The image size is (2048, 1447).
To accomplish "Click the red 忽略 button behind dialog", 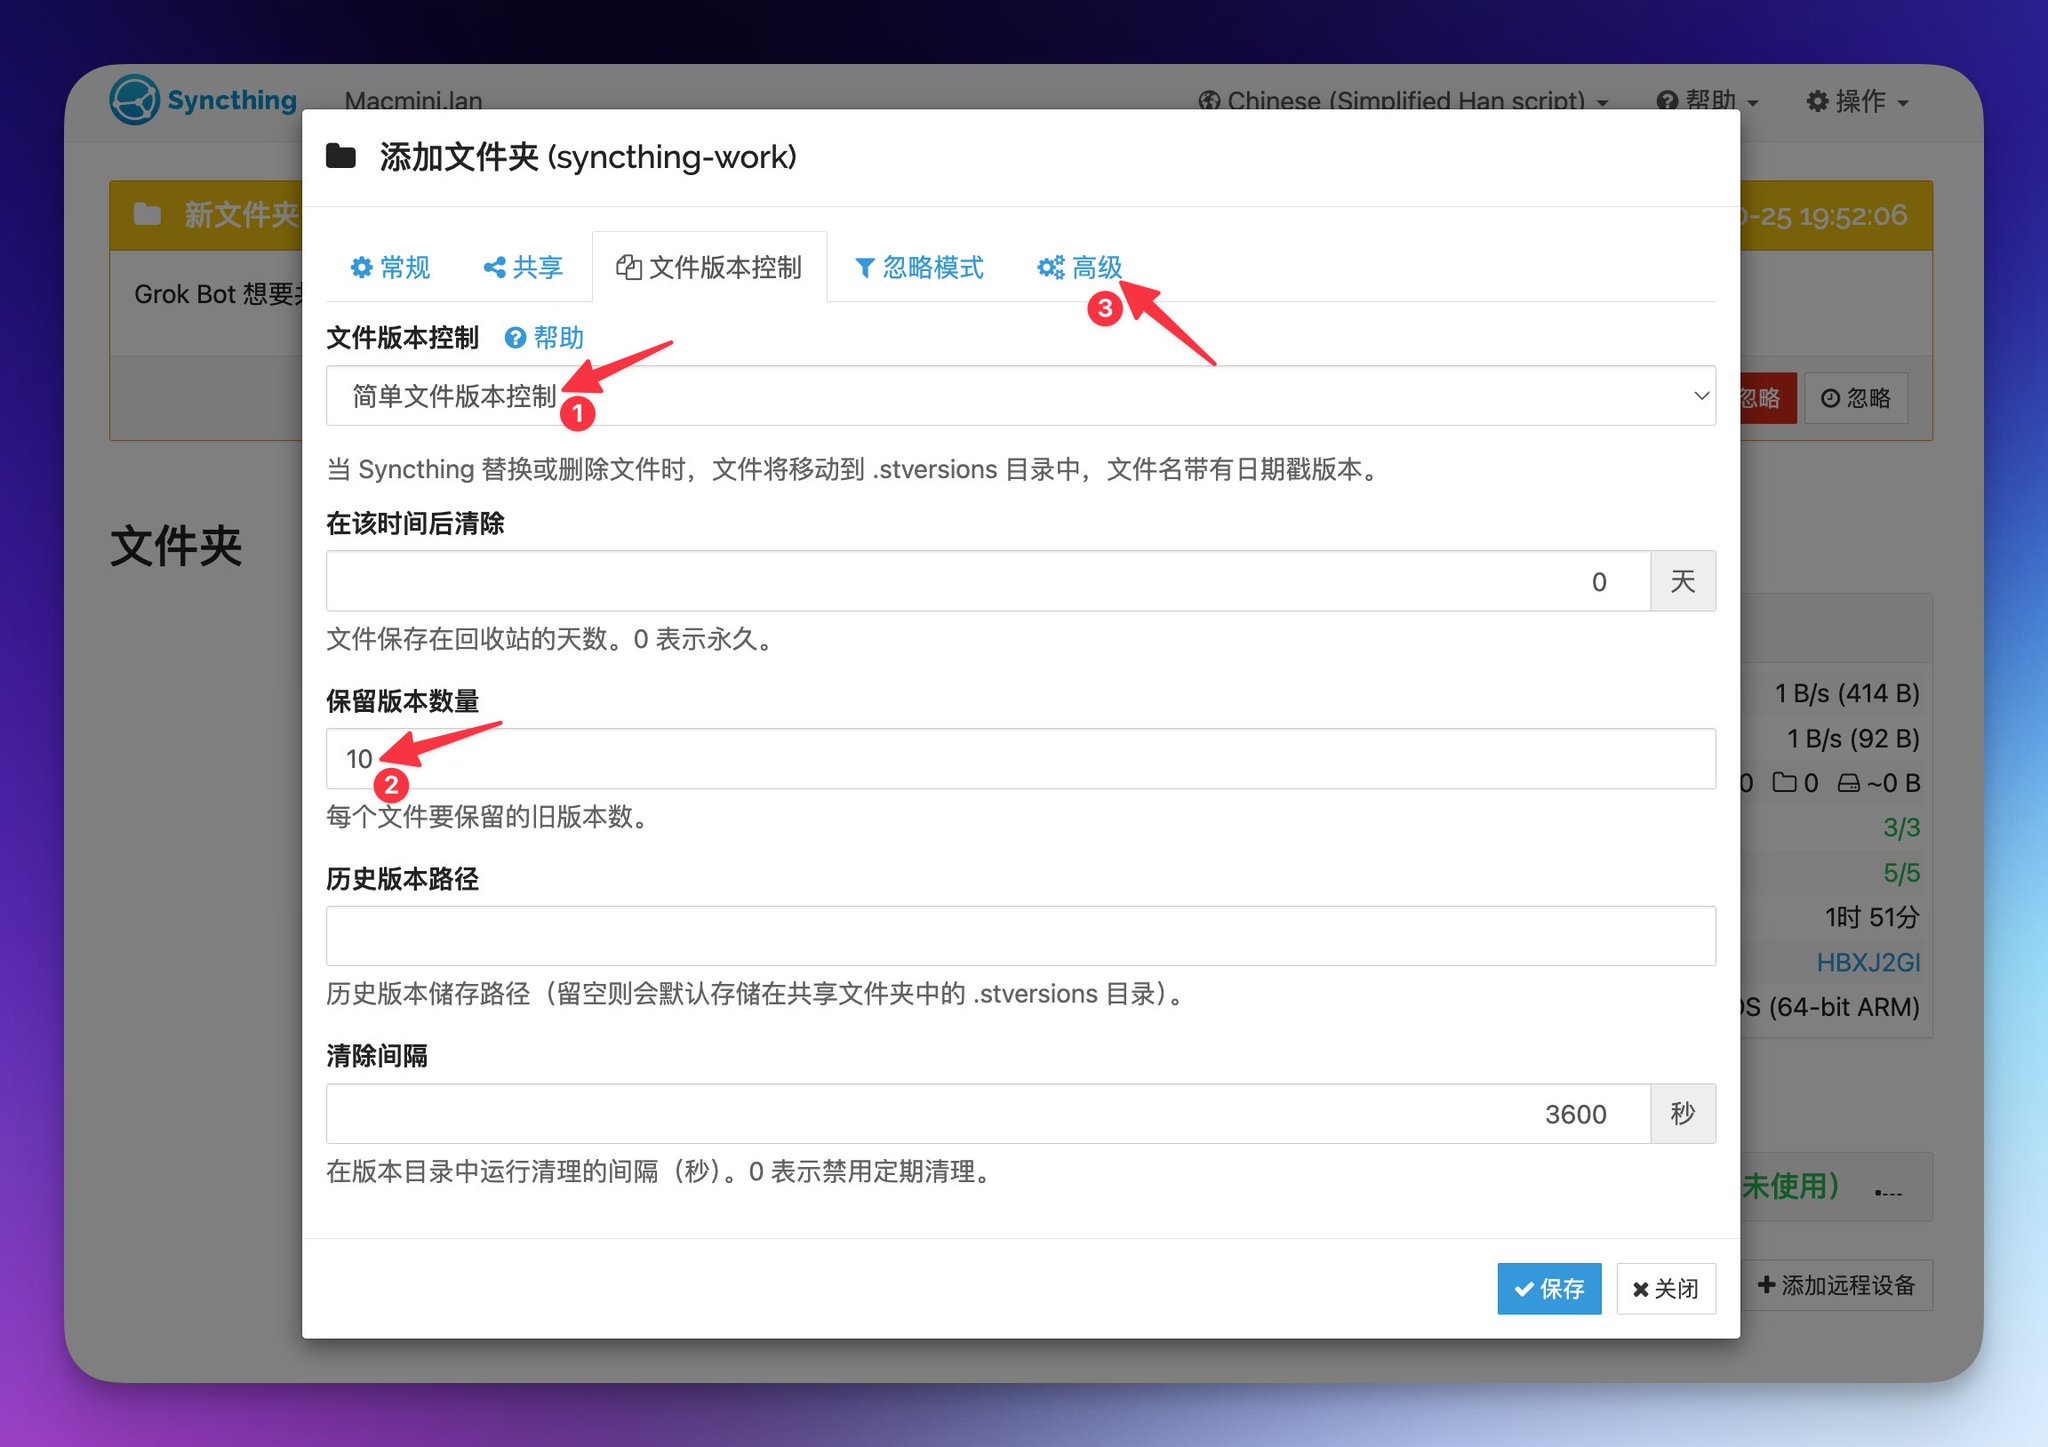I will 1766,398.
